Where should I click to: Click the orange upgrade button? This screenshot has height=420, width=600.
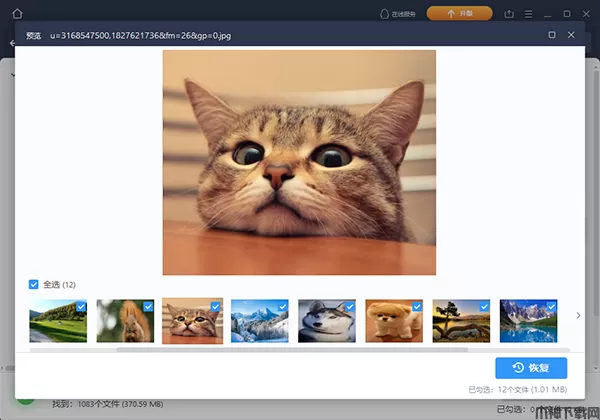pos(459,13)
